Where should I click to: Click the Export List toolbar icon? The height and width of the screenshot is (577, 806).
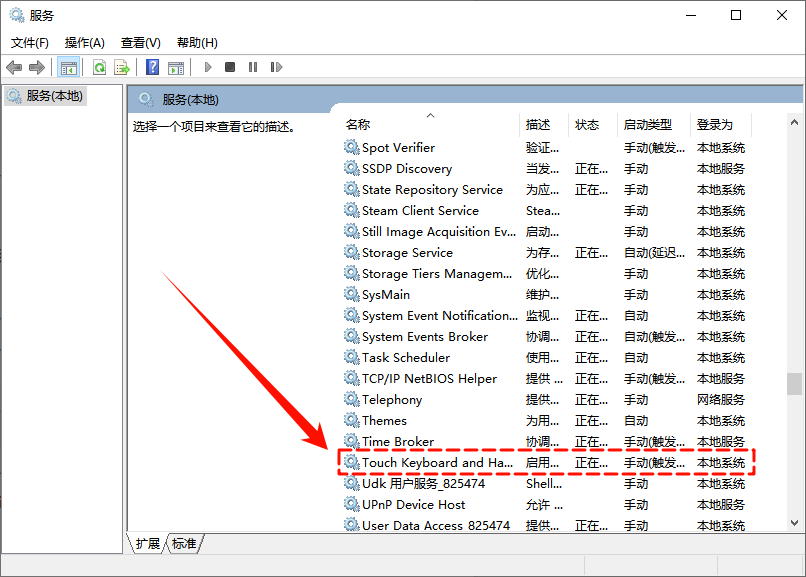(122, 67)
